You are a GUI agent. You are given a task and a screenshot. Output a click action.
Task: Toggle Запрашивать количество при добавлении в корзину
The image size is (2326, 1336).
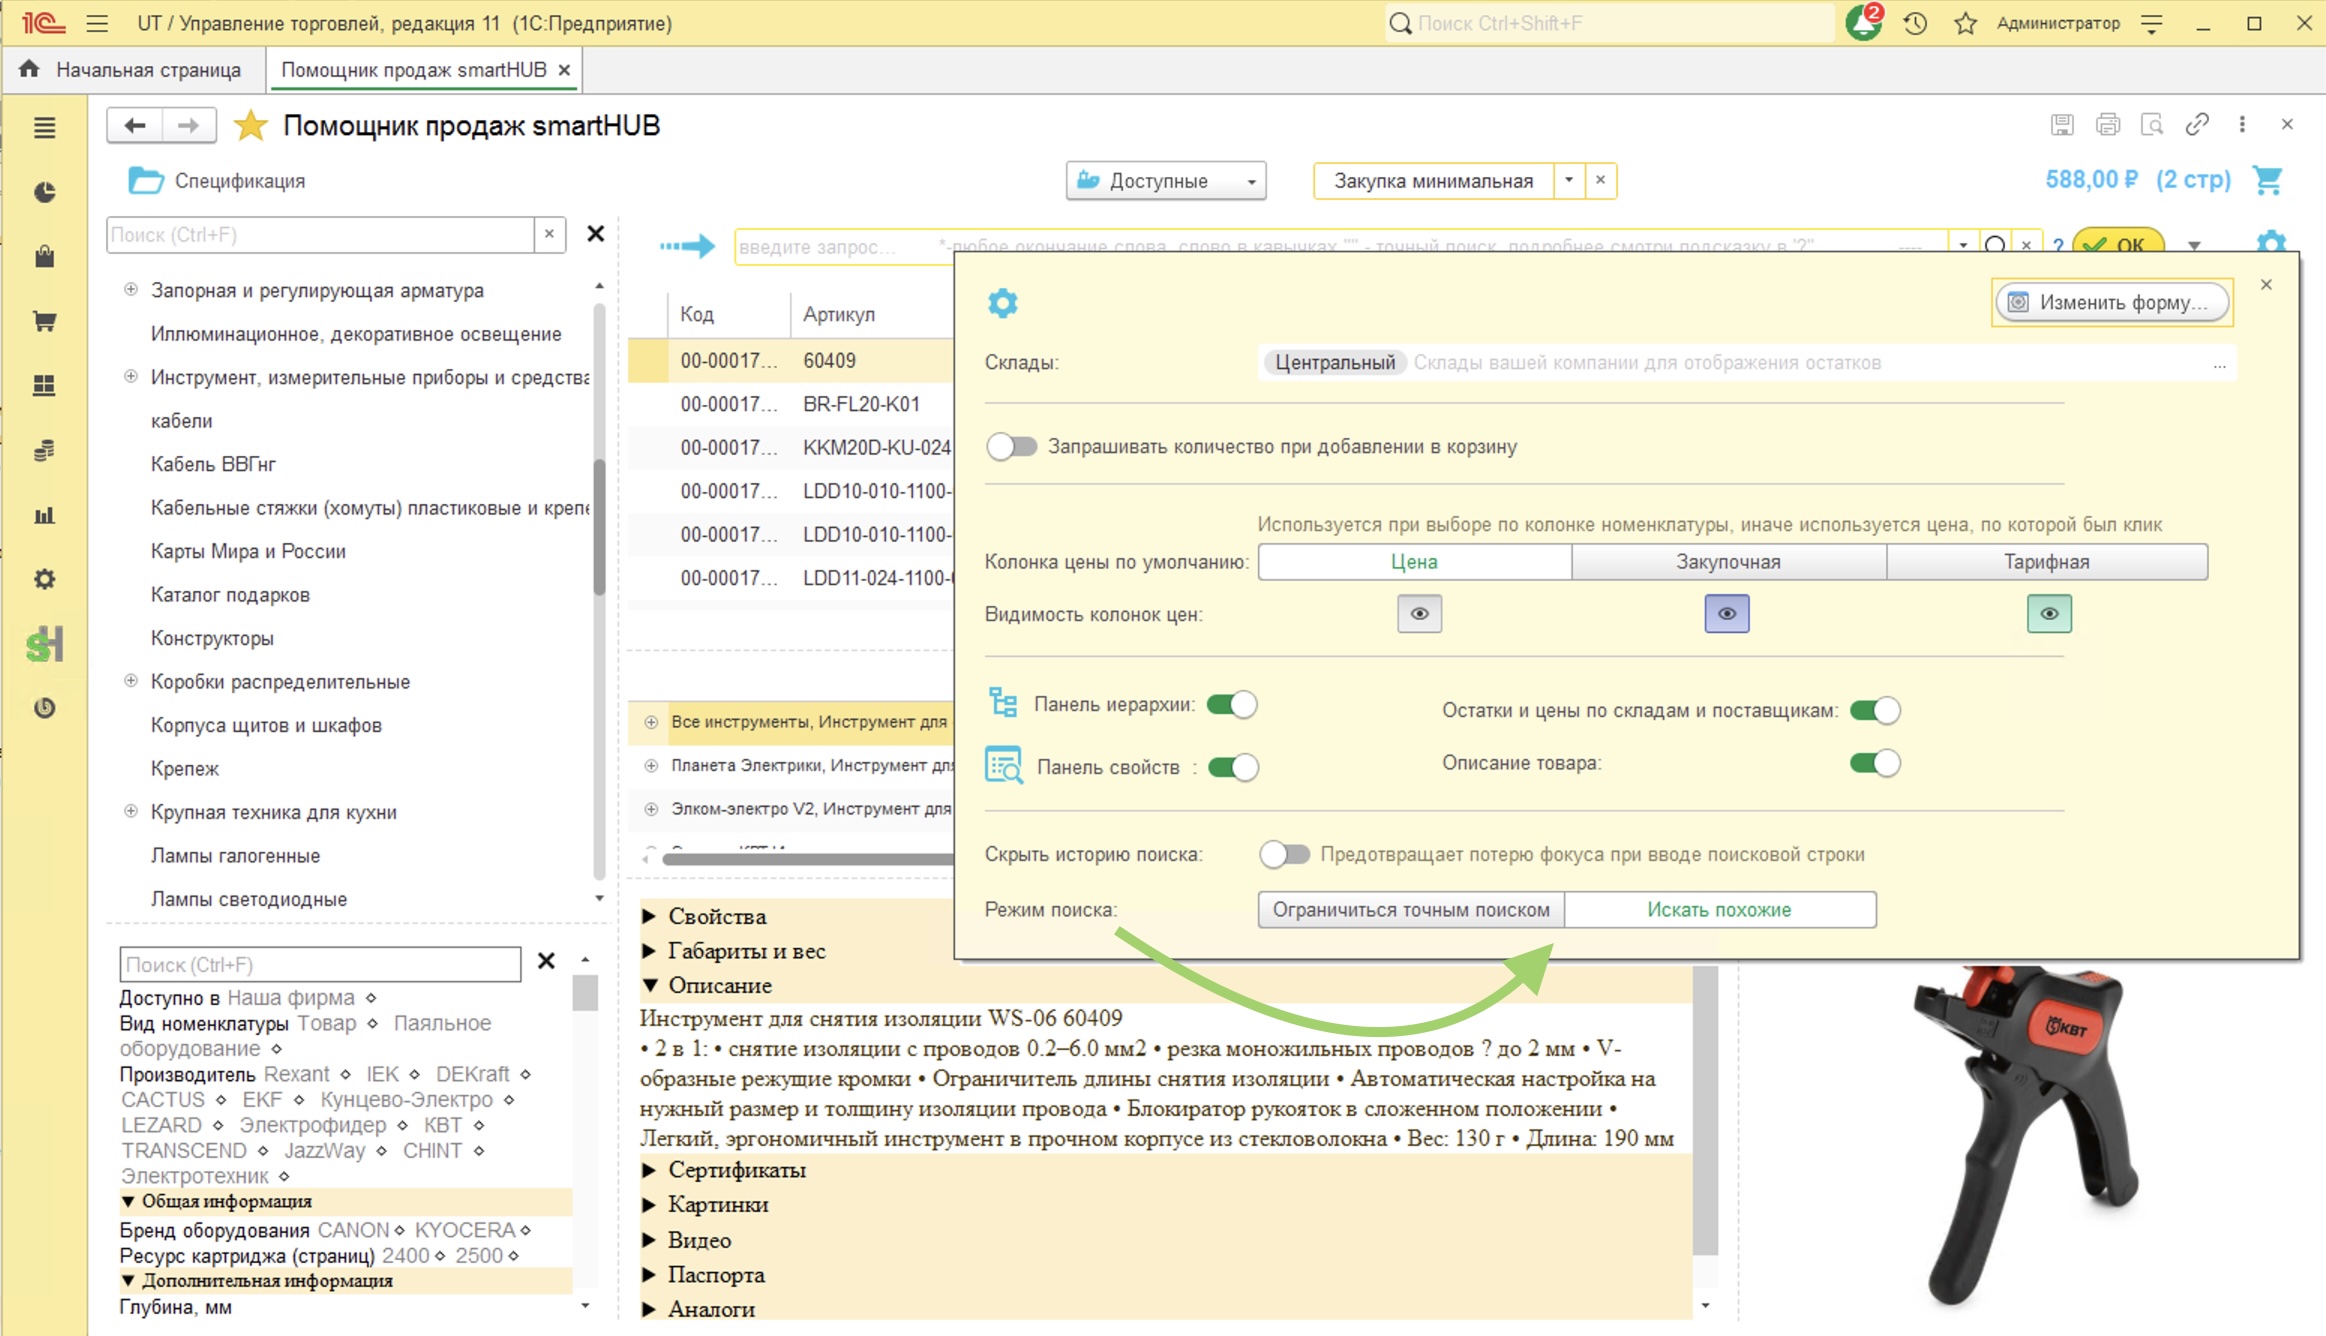click(1011, 446)
